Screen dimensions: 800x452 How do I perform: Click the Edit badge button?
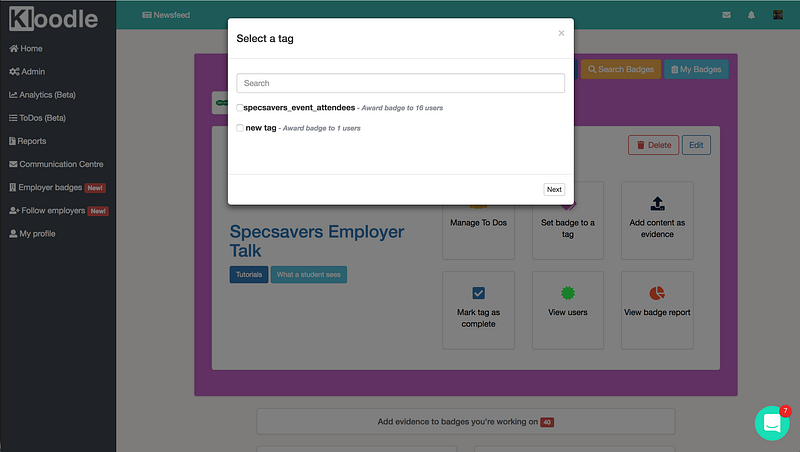[x=696, y=145]
